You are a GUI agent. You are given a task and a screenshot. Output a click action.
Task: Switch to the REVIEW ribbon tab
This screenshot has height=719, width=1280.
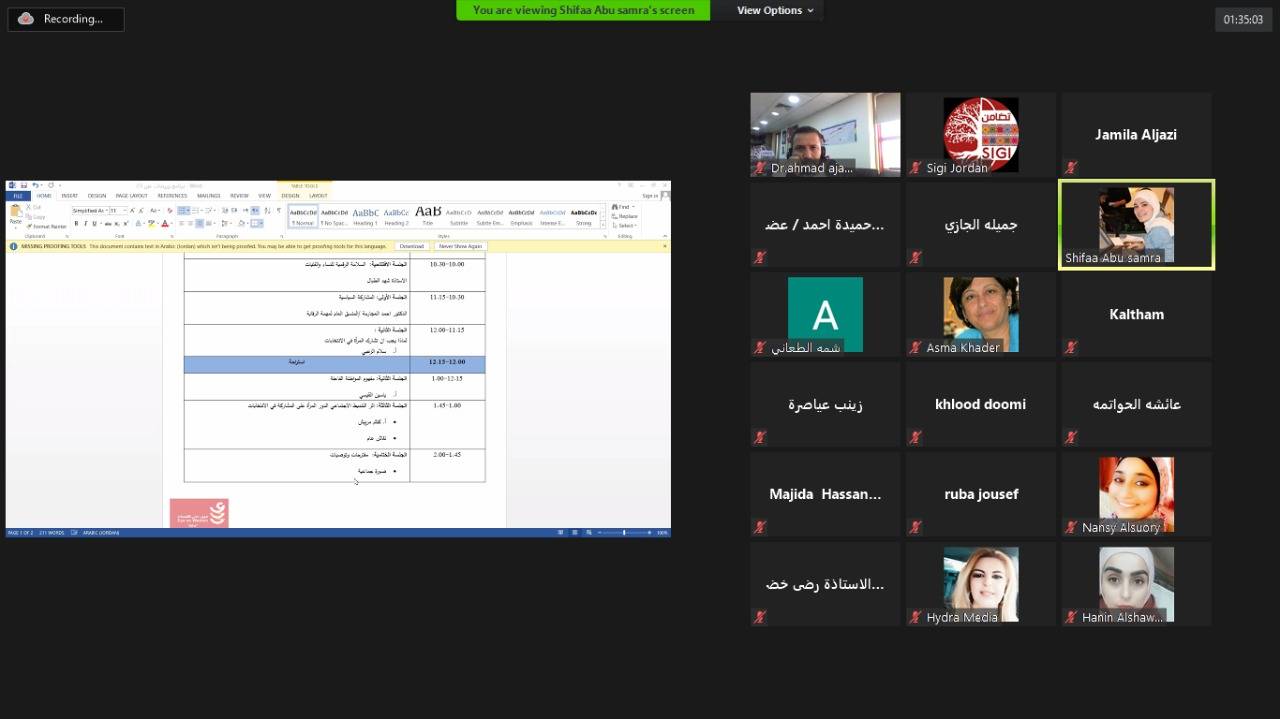tap(239, 196)
